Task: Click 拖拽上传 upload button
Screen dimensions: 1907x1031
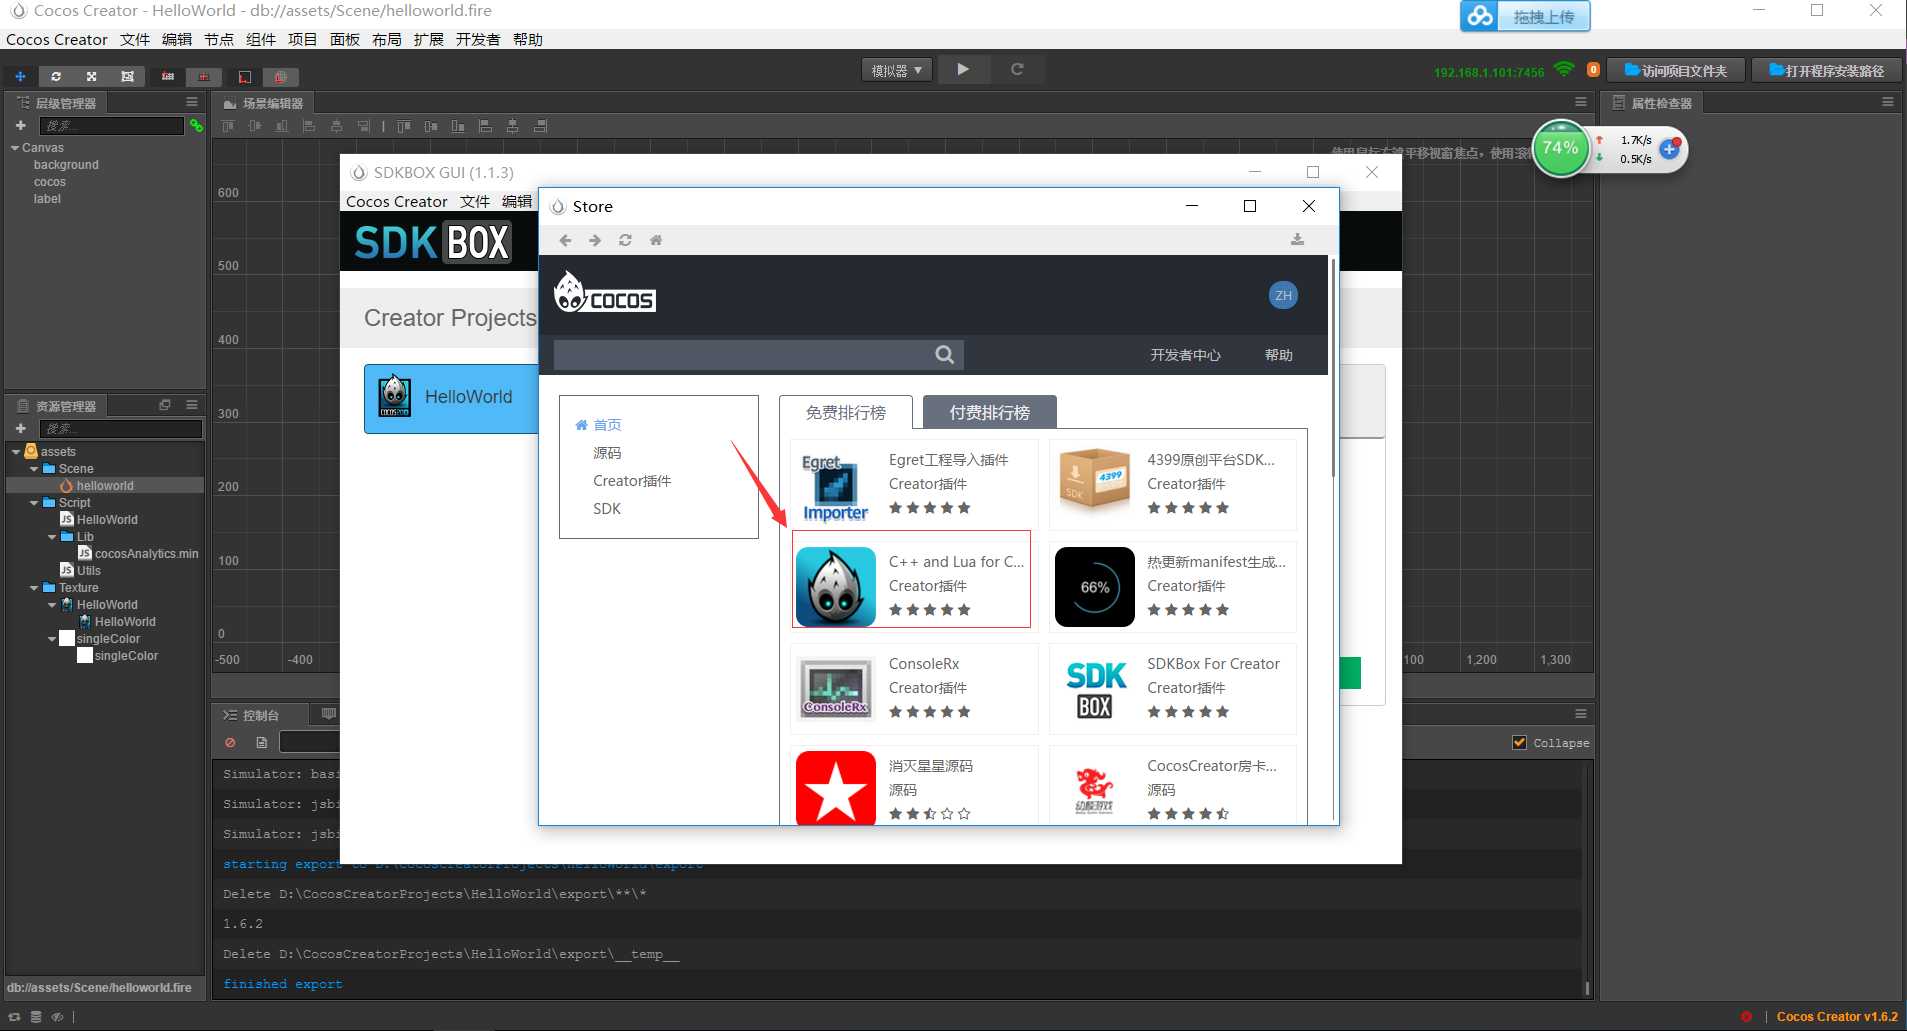Action: pyautogui.click(x=1525, y=17)
